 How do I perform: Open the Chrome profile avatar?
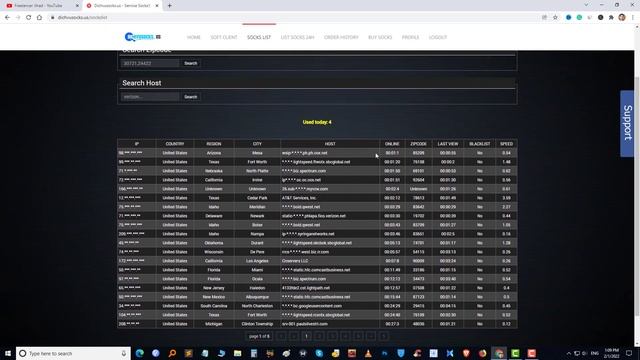point(622,18)
